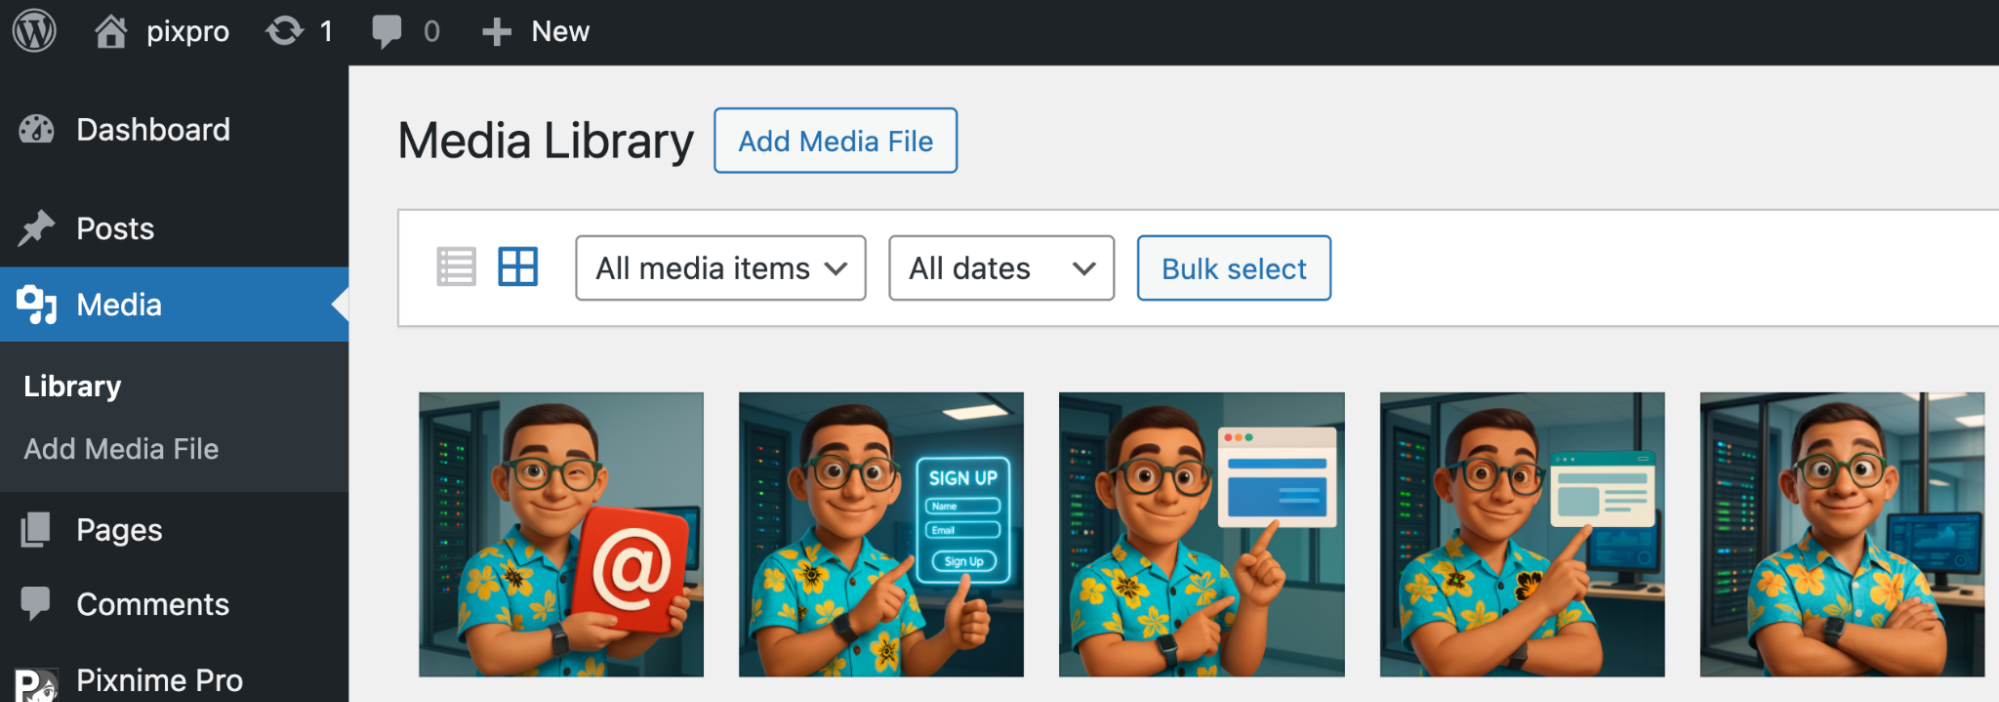1999x702 pixels.
Task: Click the plus New icon
Action: 496,32
